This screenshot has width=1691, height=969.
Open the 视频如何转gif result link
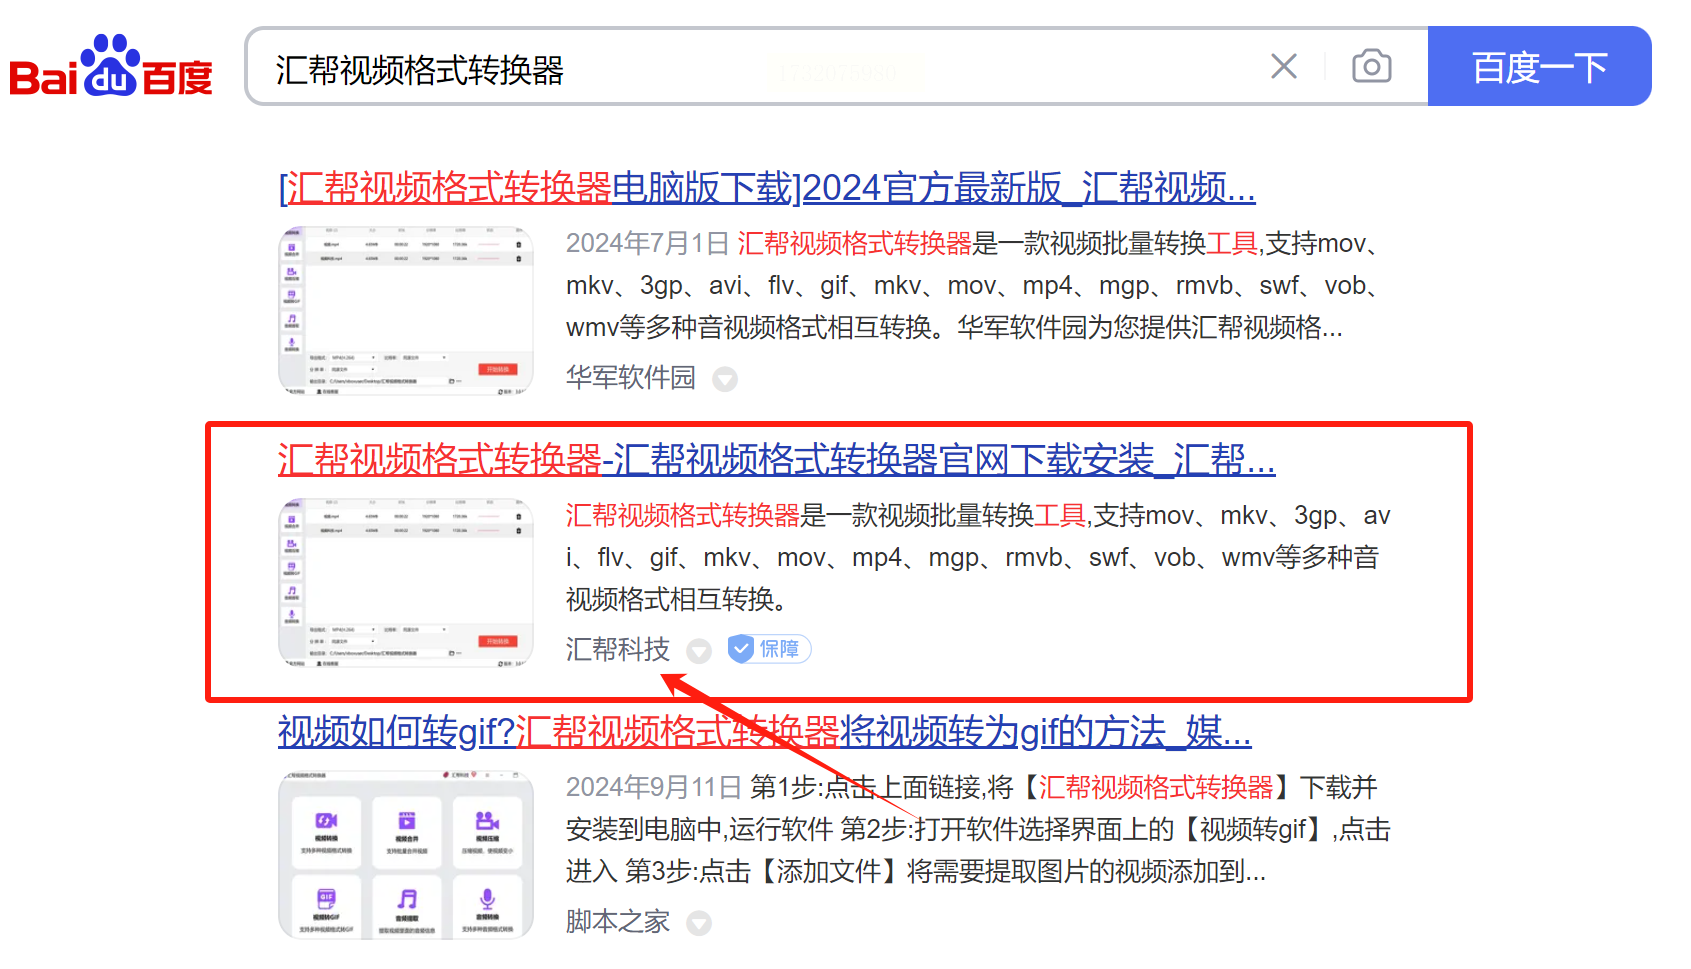click(764, 732)
